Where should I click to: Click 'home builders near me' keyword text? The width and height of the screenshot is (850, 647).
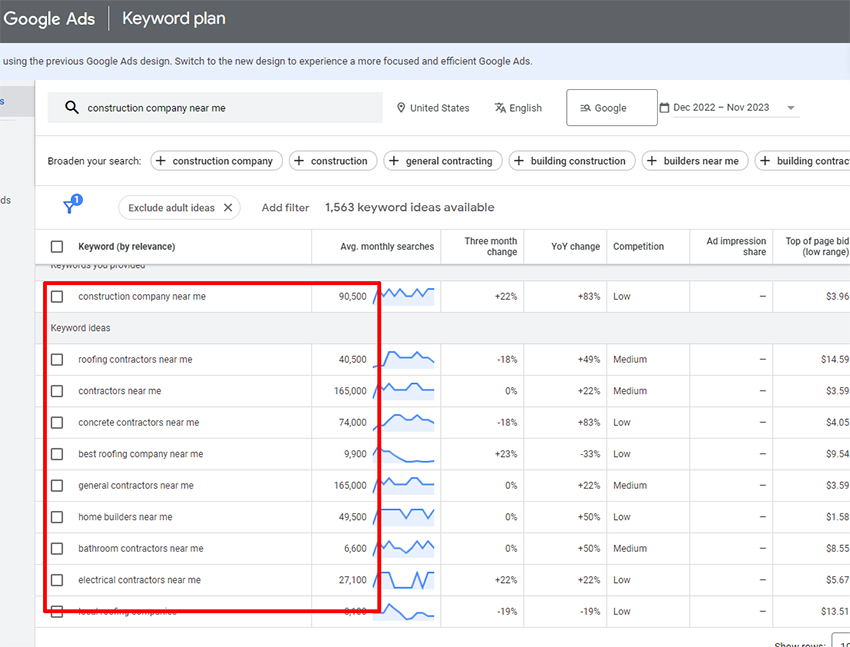(125, 517)
